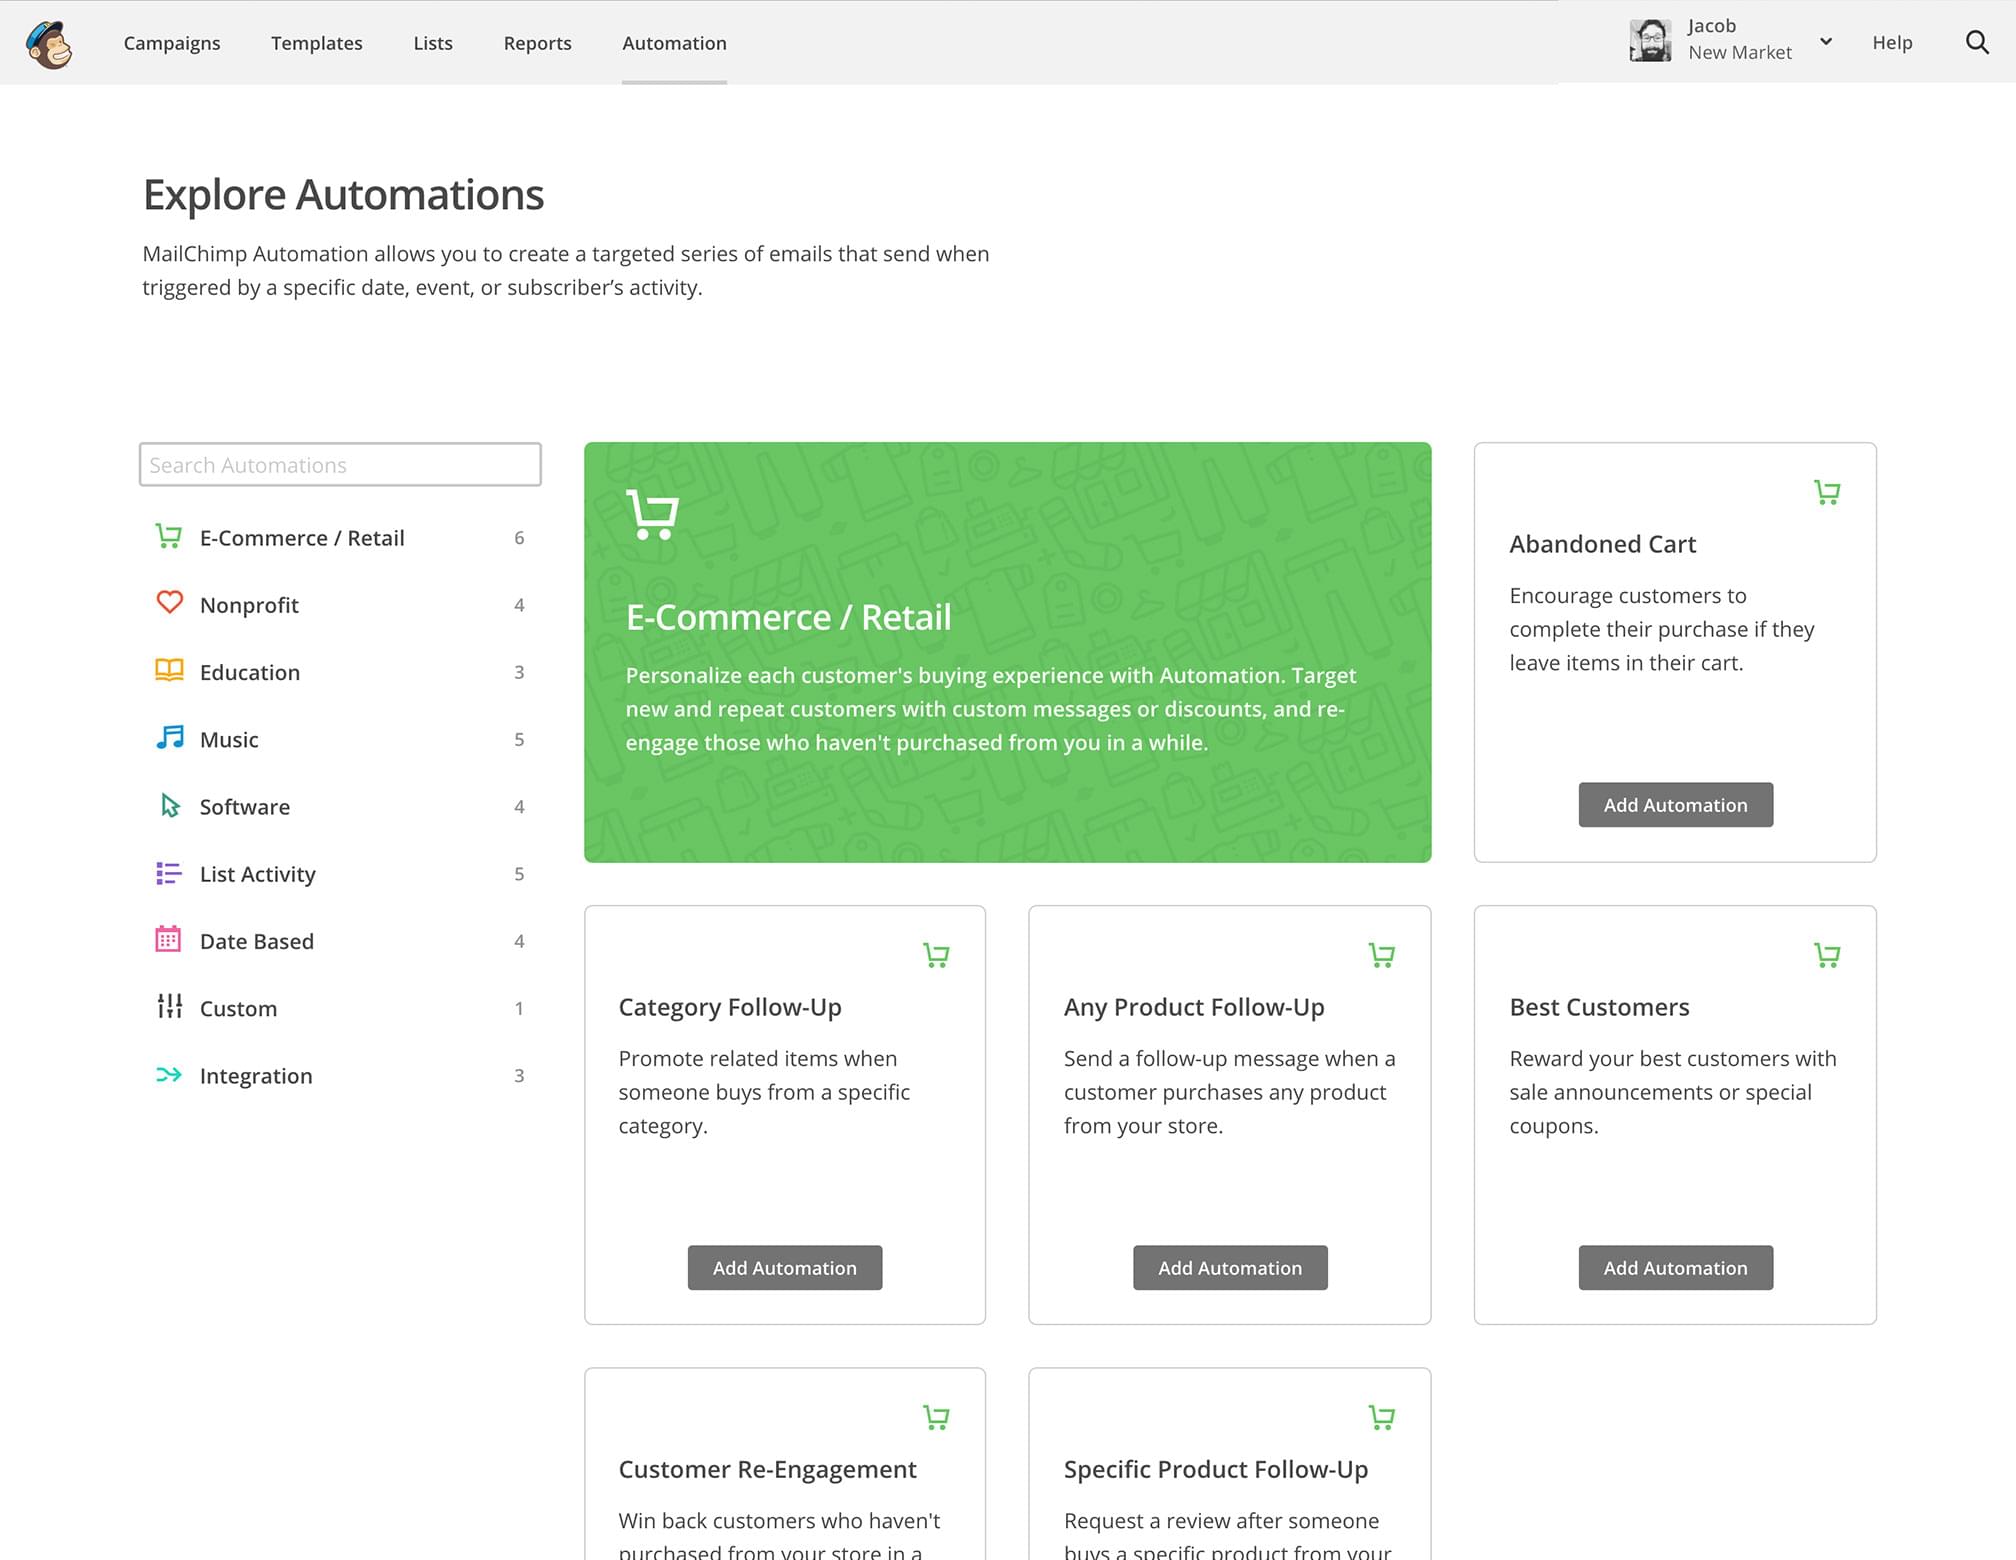Click the Search Automations input field
The height and width of the screenshot is (1560, 2016).
[x=339, y=465]
